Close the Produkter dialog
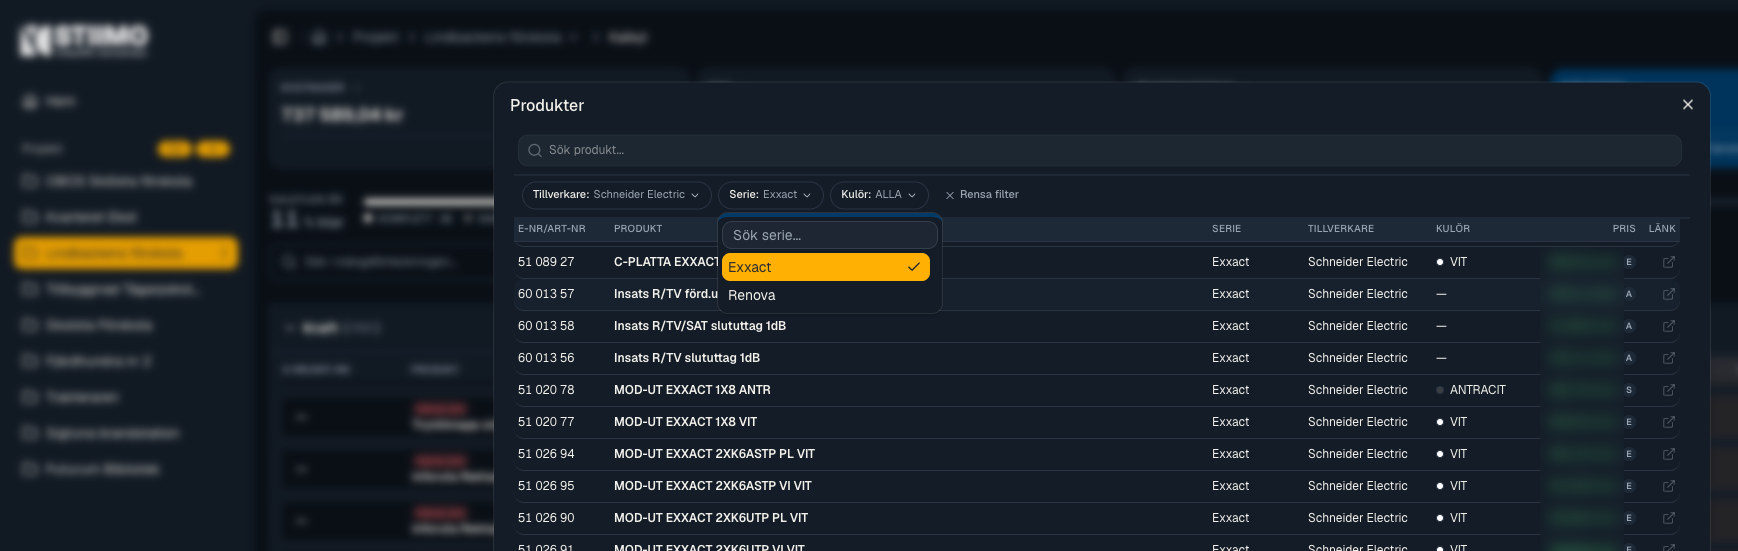The height and width of the screenshot is (551, 1738). click(x=1688, y=105)
